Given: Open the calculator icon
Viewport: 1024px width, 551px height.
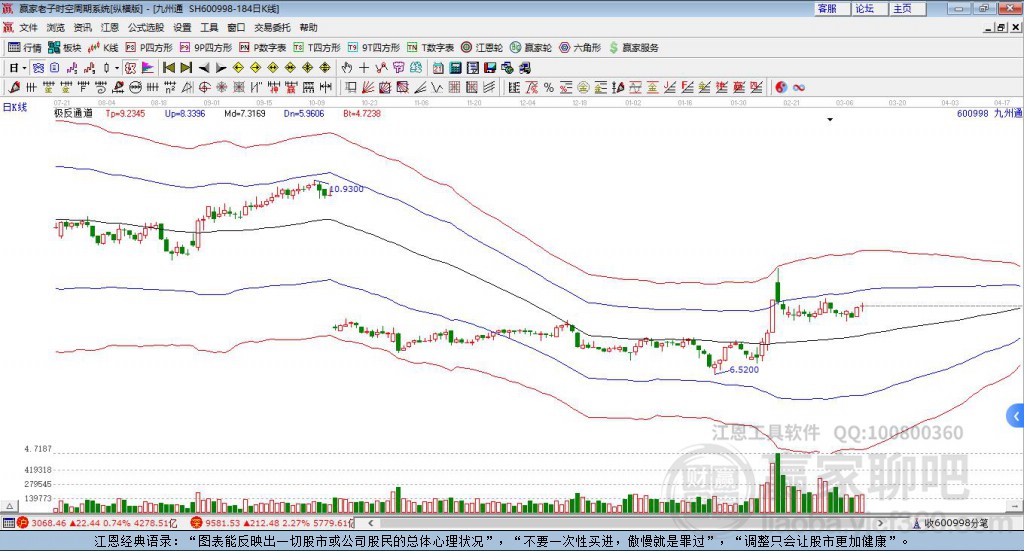Looking at the screenshot, I should (x=456, y=68).
